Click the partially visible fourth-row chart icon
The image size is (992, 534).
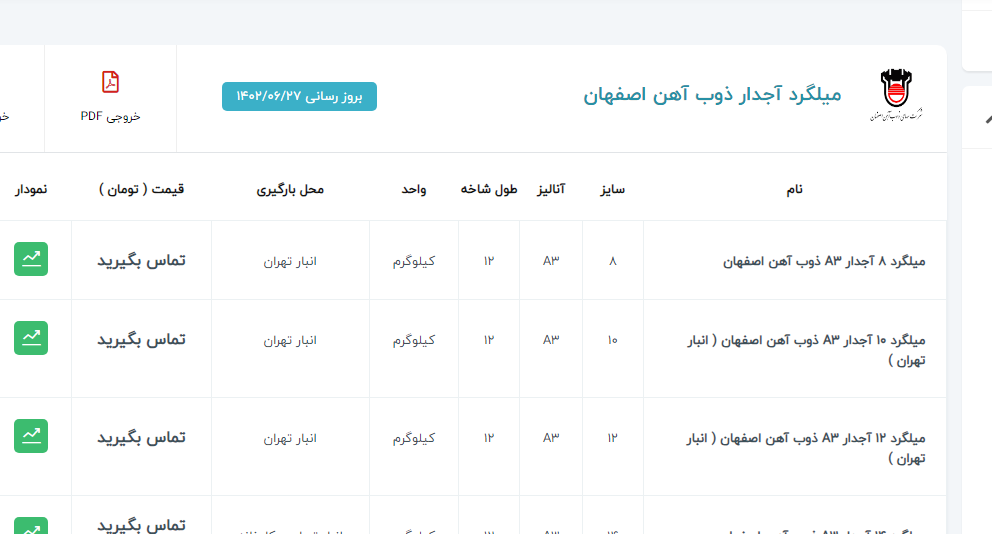point(31,526)
